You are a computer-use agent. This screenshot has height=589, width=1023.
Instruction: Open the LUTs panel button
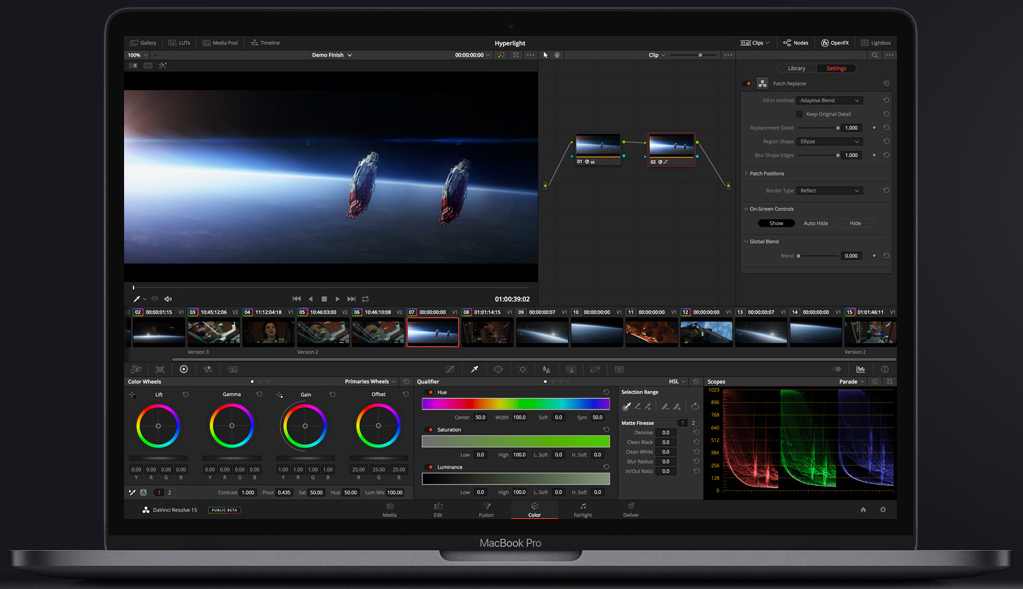[179, 42]
